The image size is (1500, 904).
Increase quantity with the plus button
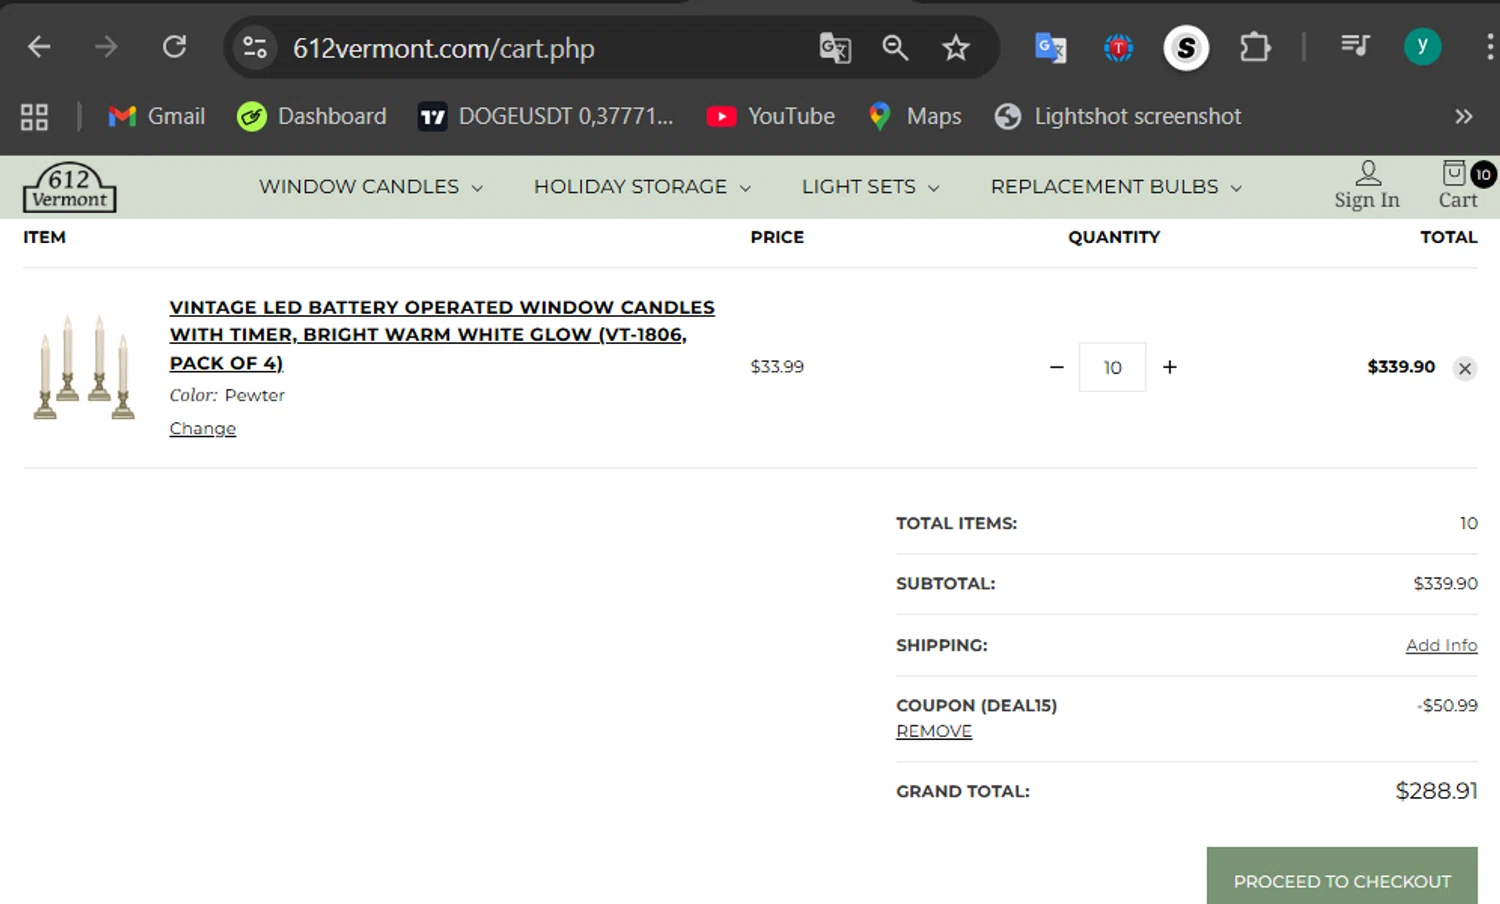tap(1170, 368)
